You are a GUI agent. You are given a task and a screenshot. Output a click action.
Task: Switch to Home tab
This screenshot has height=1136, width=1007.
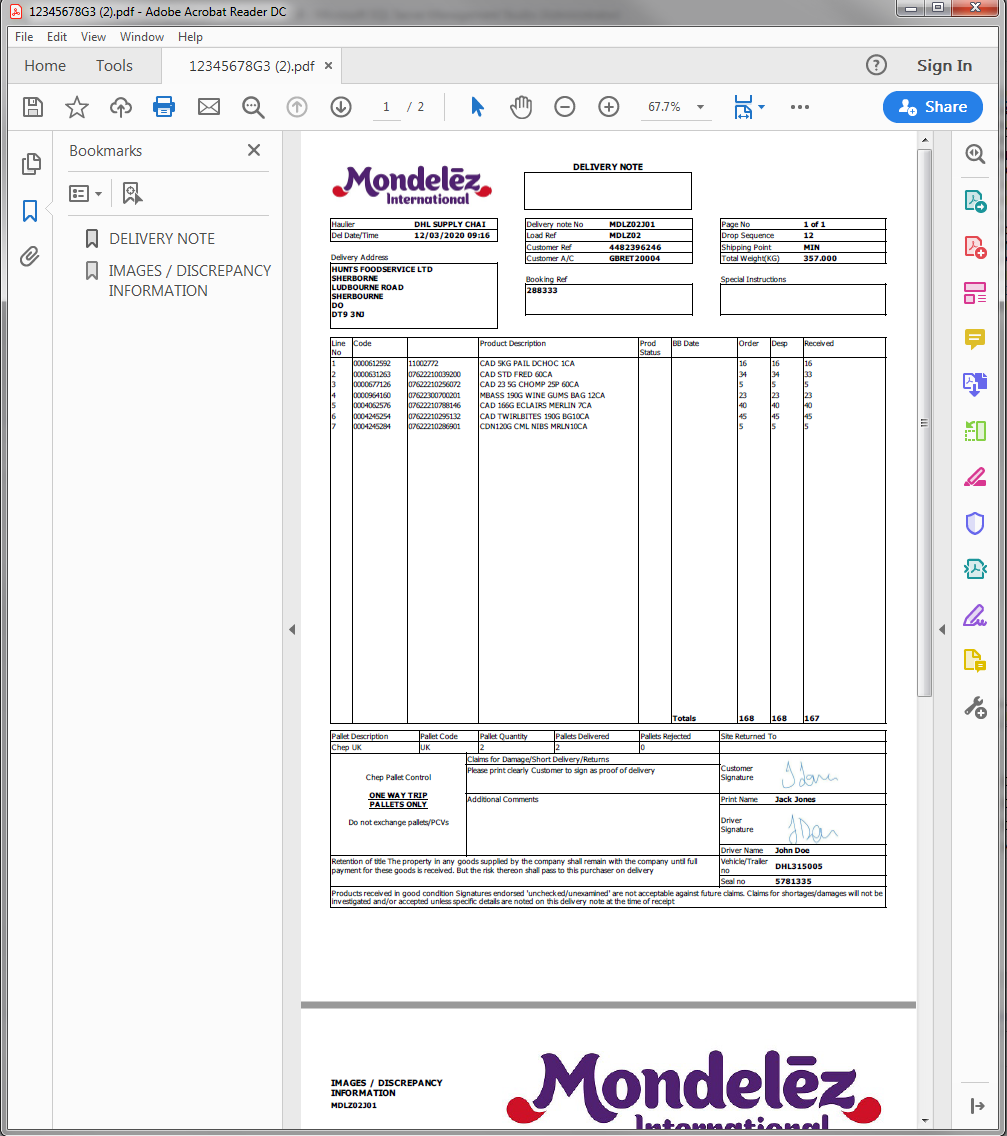(x=45, y=66)
